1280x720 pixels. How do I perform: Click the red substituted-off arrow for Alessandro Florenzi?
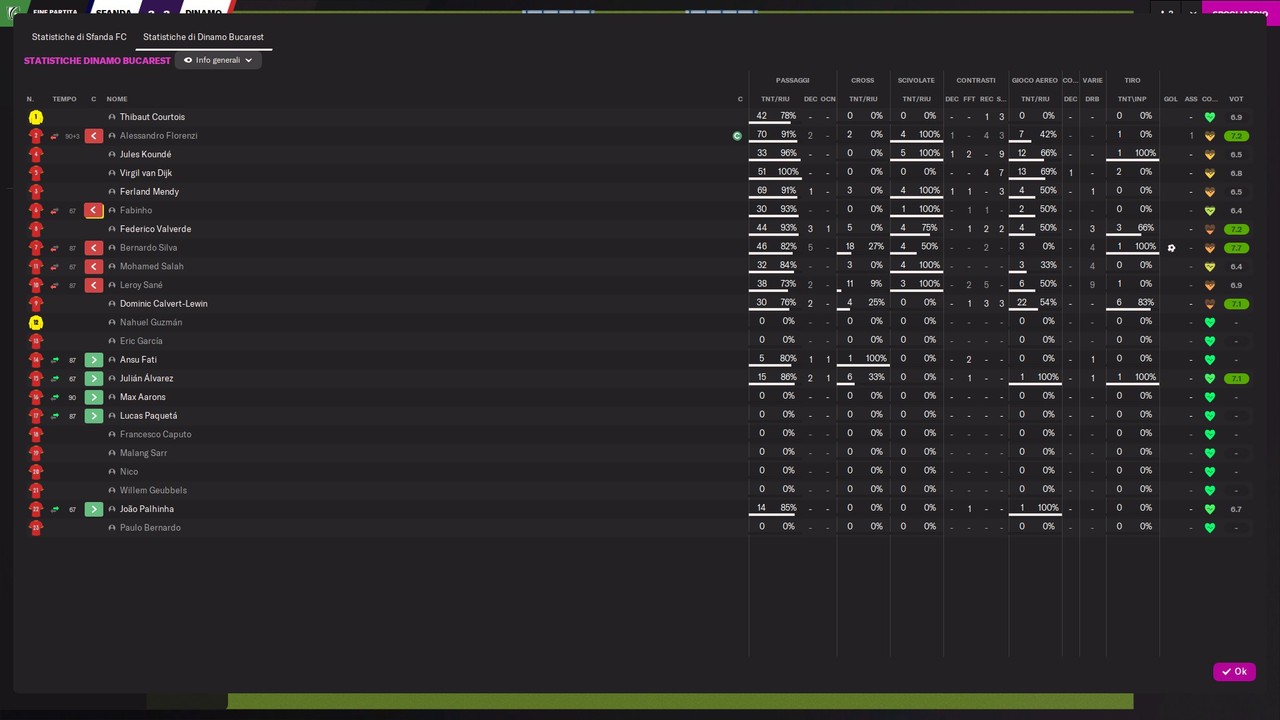[93, 136]
